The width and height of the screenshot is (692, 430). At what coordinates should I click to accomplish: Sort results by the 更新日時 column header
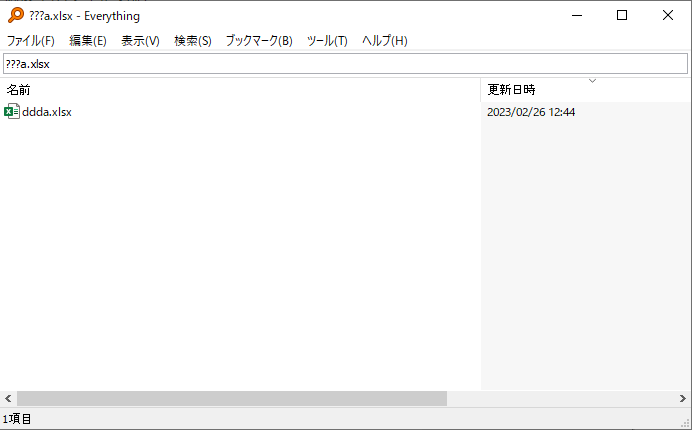[x=586, y=90]
